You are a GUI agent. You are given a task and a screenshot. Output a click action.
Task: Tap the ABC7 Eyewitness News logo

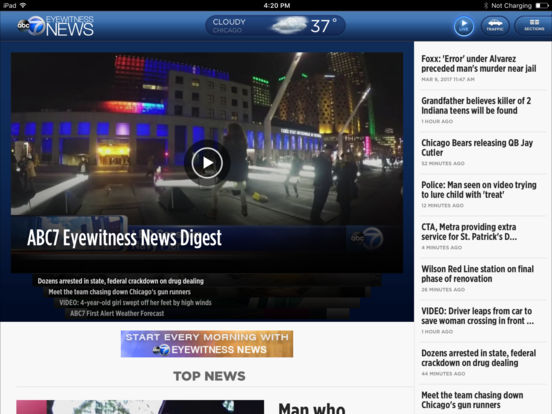(56, 26)
